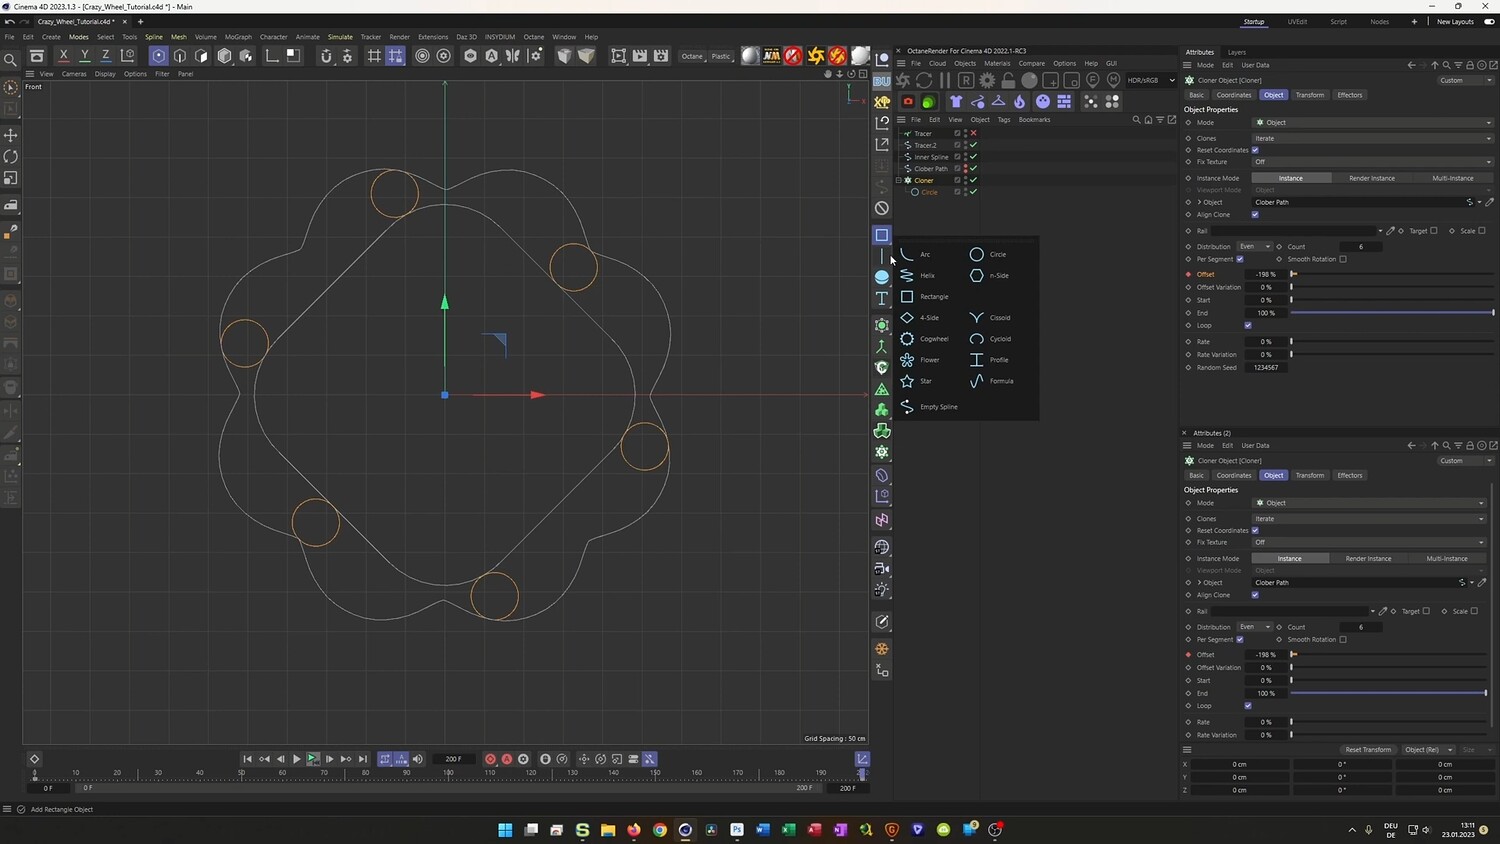Add an Arc spline from the palette

click(x=916, y=254)
